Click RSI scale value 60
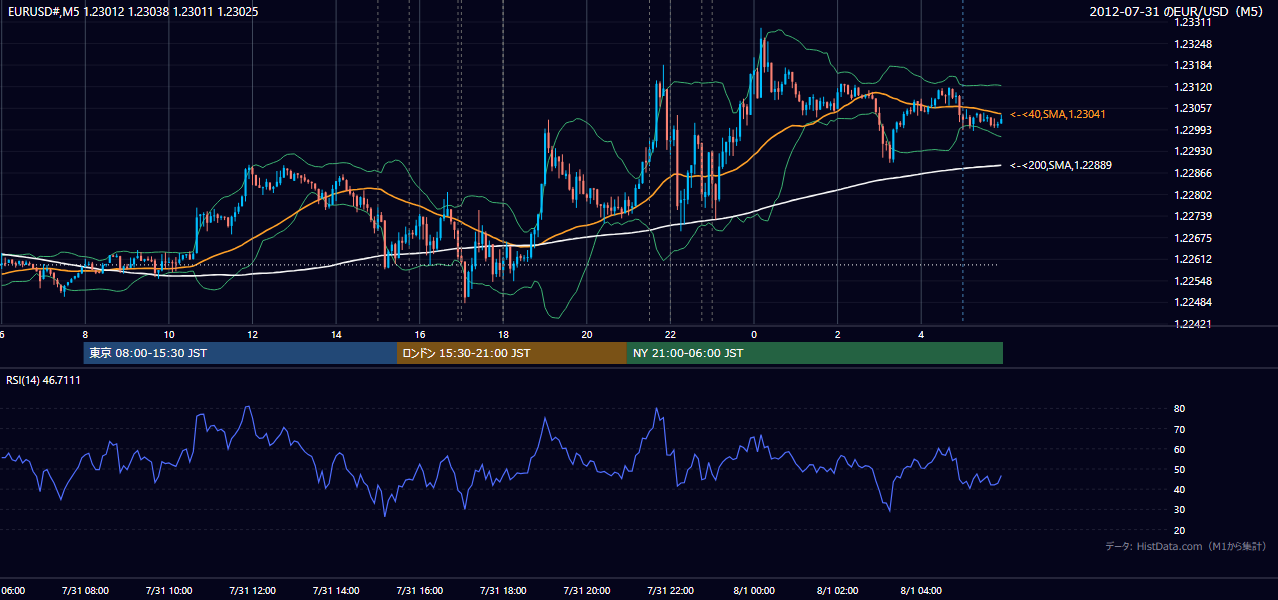Viewport: 1278px width, 600px height. [1180, 449]
